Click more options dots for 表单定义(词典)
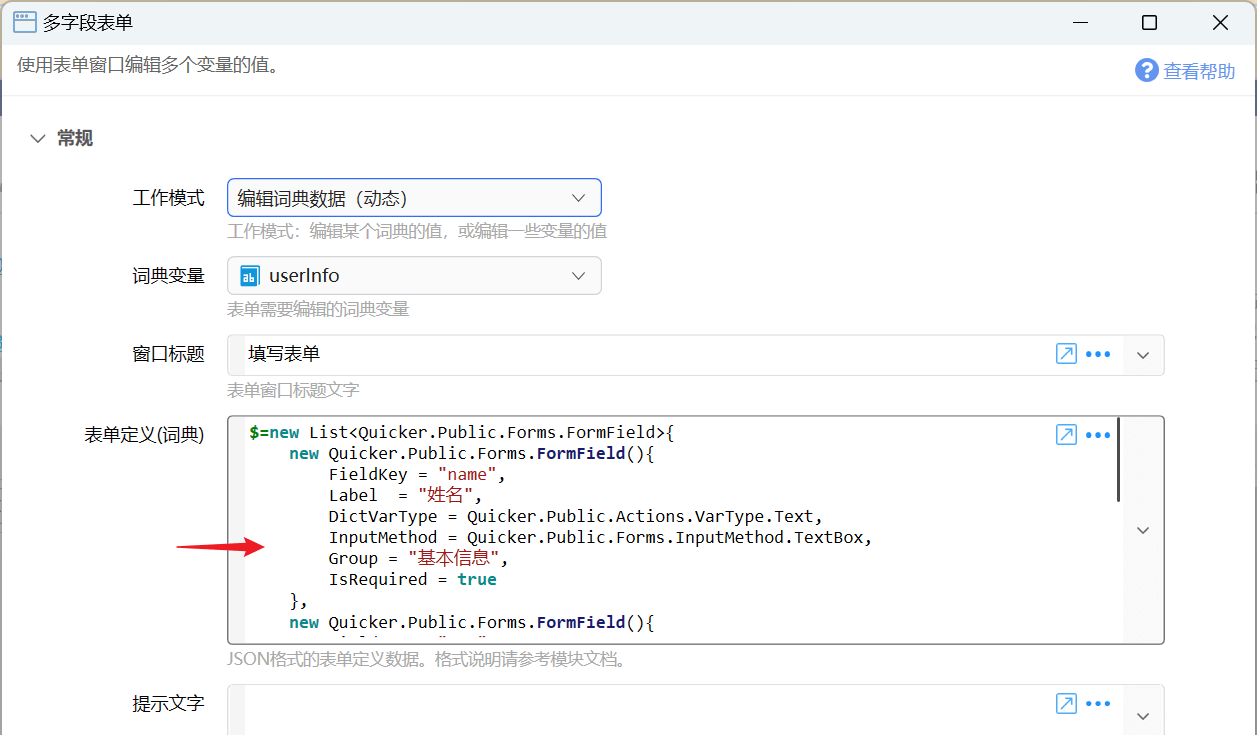This screenshot has height=735, width=1257. [1098, 434]
